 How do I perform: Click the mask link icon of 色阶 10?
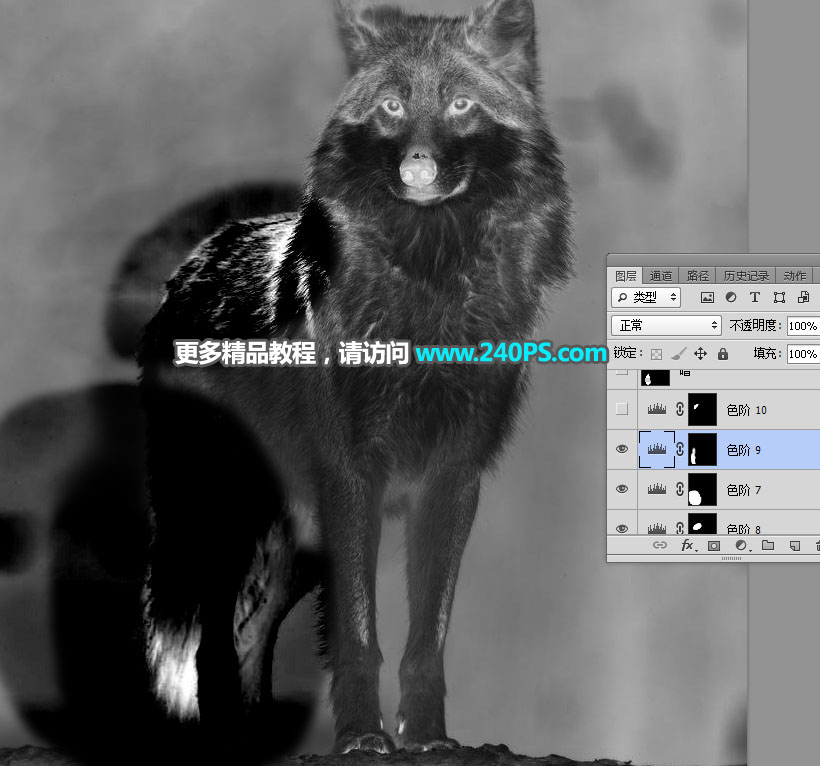[x=680, y=409]
